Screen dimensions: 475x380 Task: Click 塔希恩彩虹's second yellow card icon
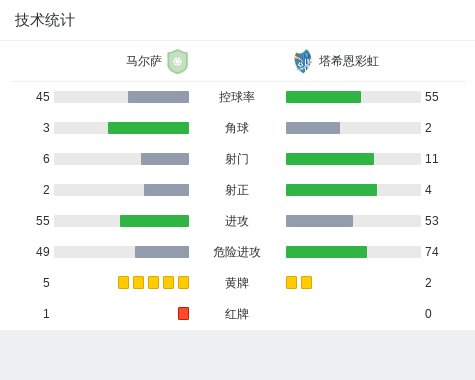point(306,282)
